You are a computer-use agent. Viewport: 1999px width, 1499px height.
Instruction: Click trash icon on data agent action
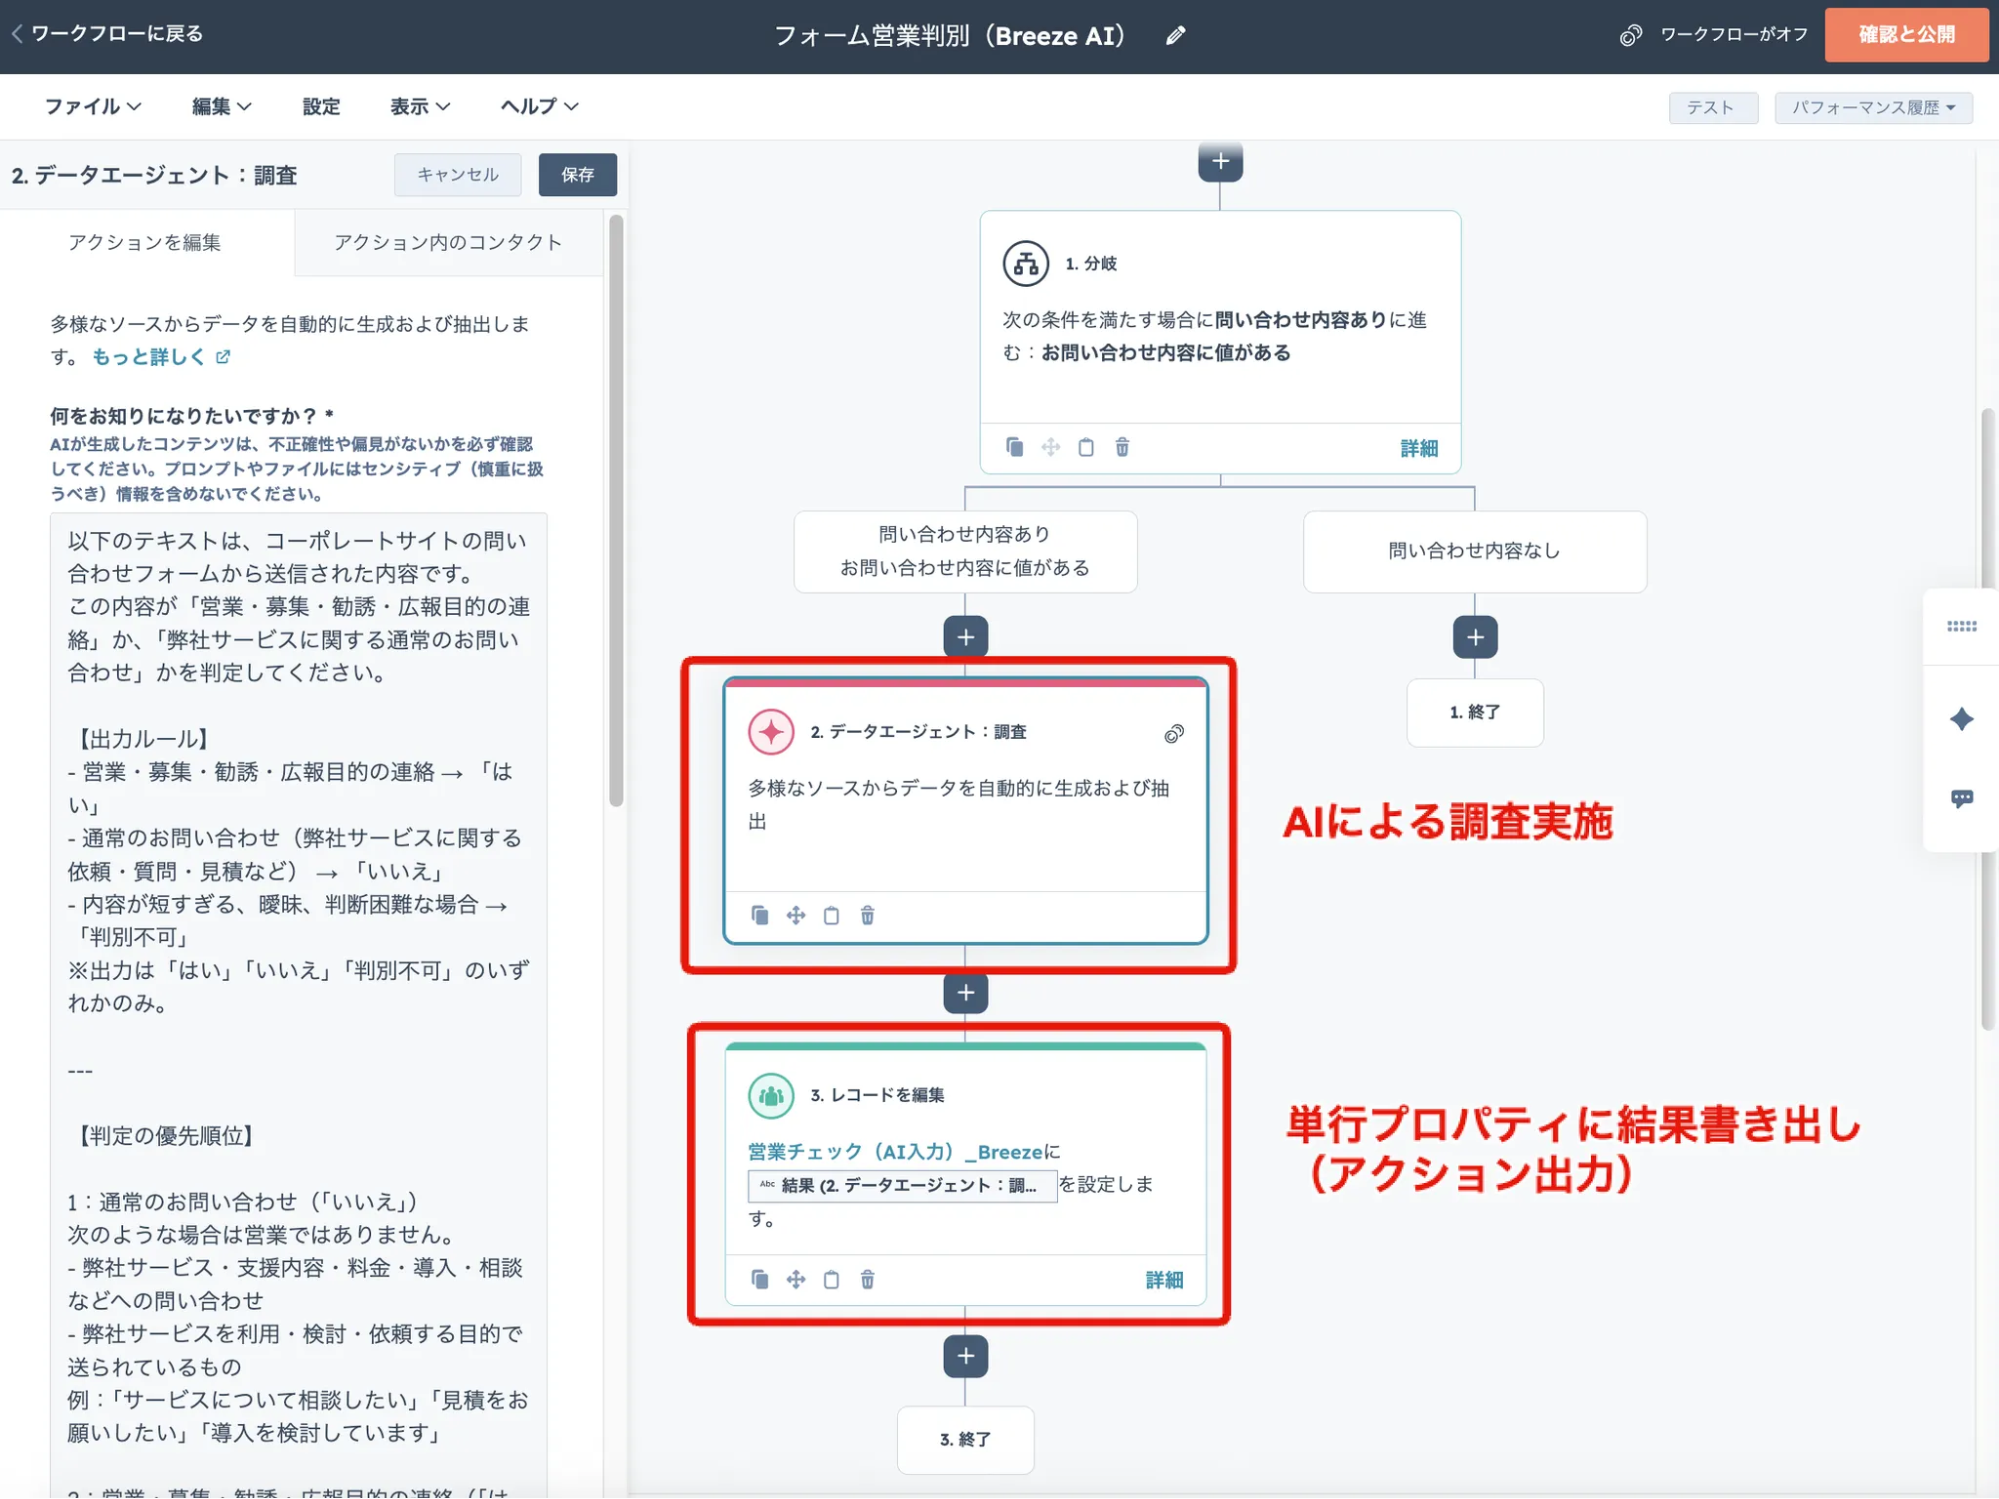pyautogui.click(x=867, y=915)
